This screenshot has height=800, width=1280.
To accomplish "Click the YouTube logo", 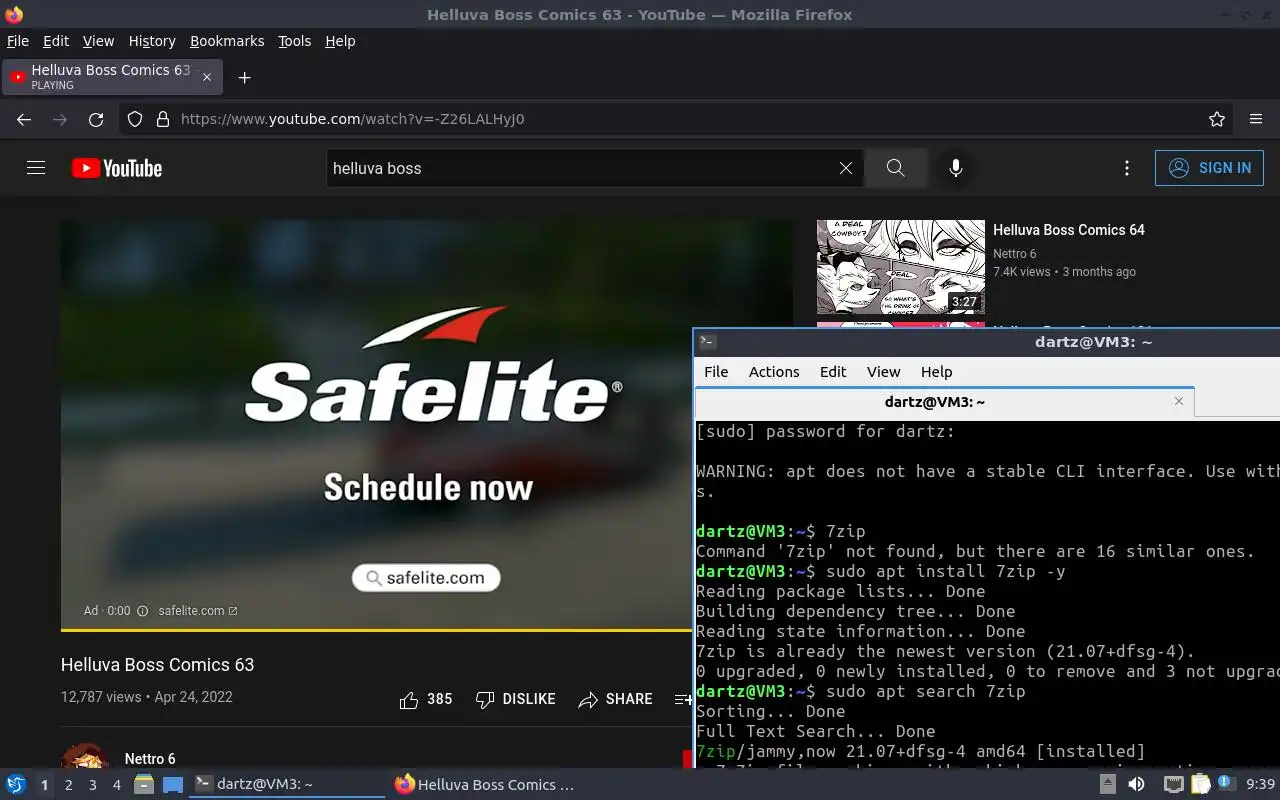I will point(117,168).
